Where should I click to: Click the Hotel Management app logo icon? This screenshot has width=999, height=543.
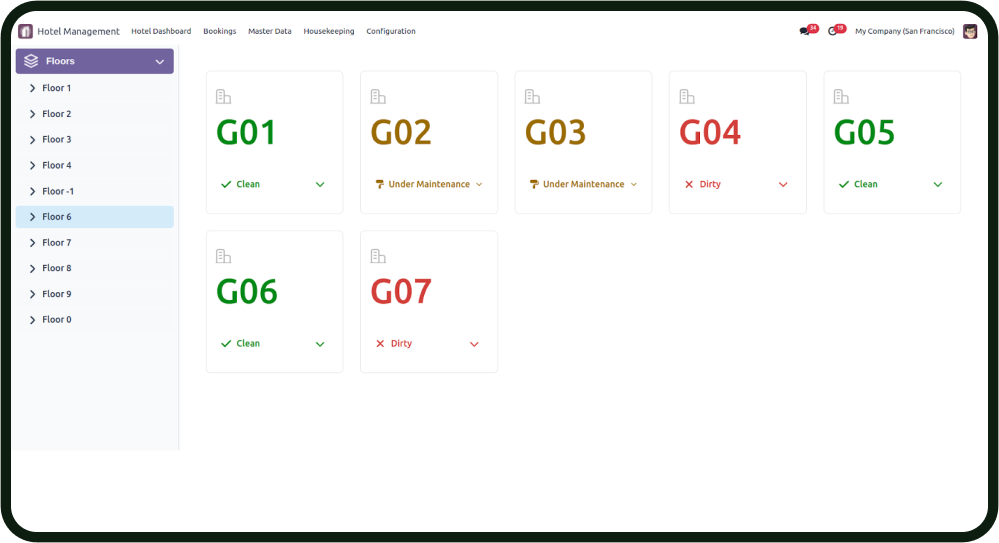pyautogui.click(x=25, y=31)
